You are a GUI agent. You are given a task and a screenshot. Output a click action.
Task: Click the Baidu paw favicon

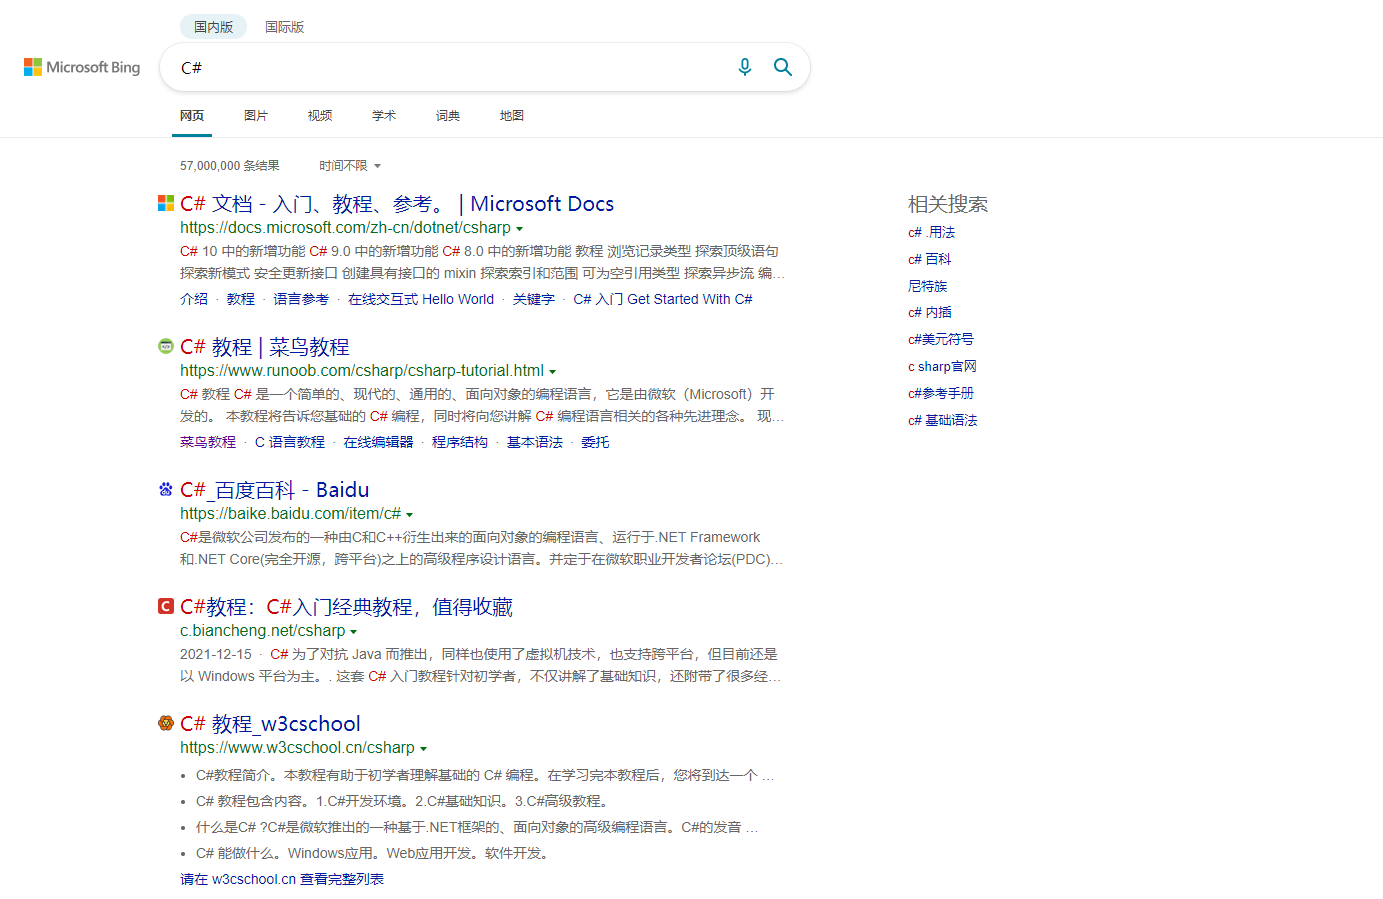pos(166,489)
